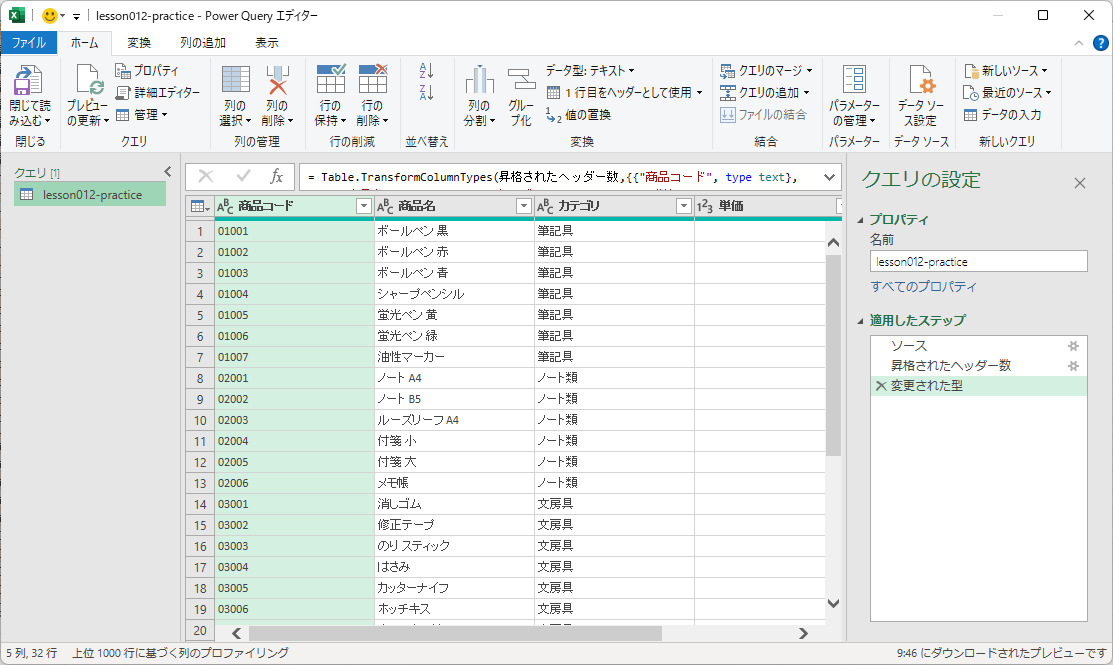Open 商品名 column filter dropdown
1113x665 pixels.
pos(524,207)
